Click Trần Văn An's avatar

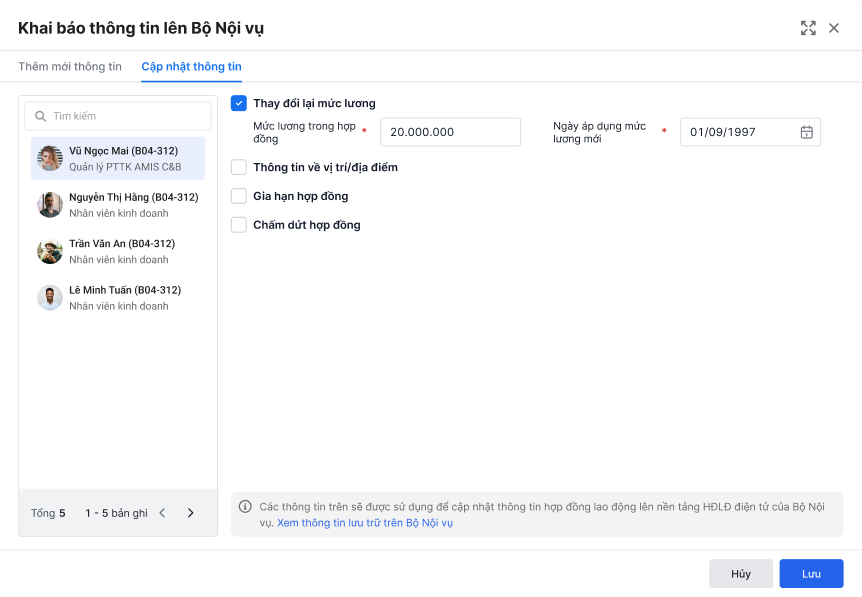tap(50, 251)
